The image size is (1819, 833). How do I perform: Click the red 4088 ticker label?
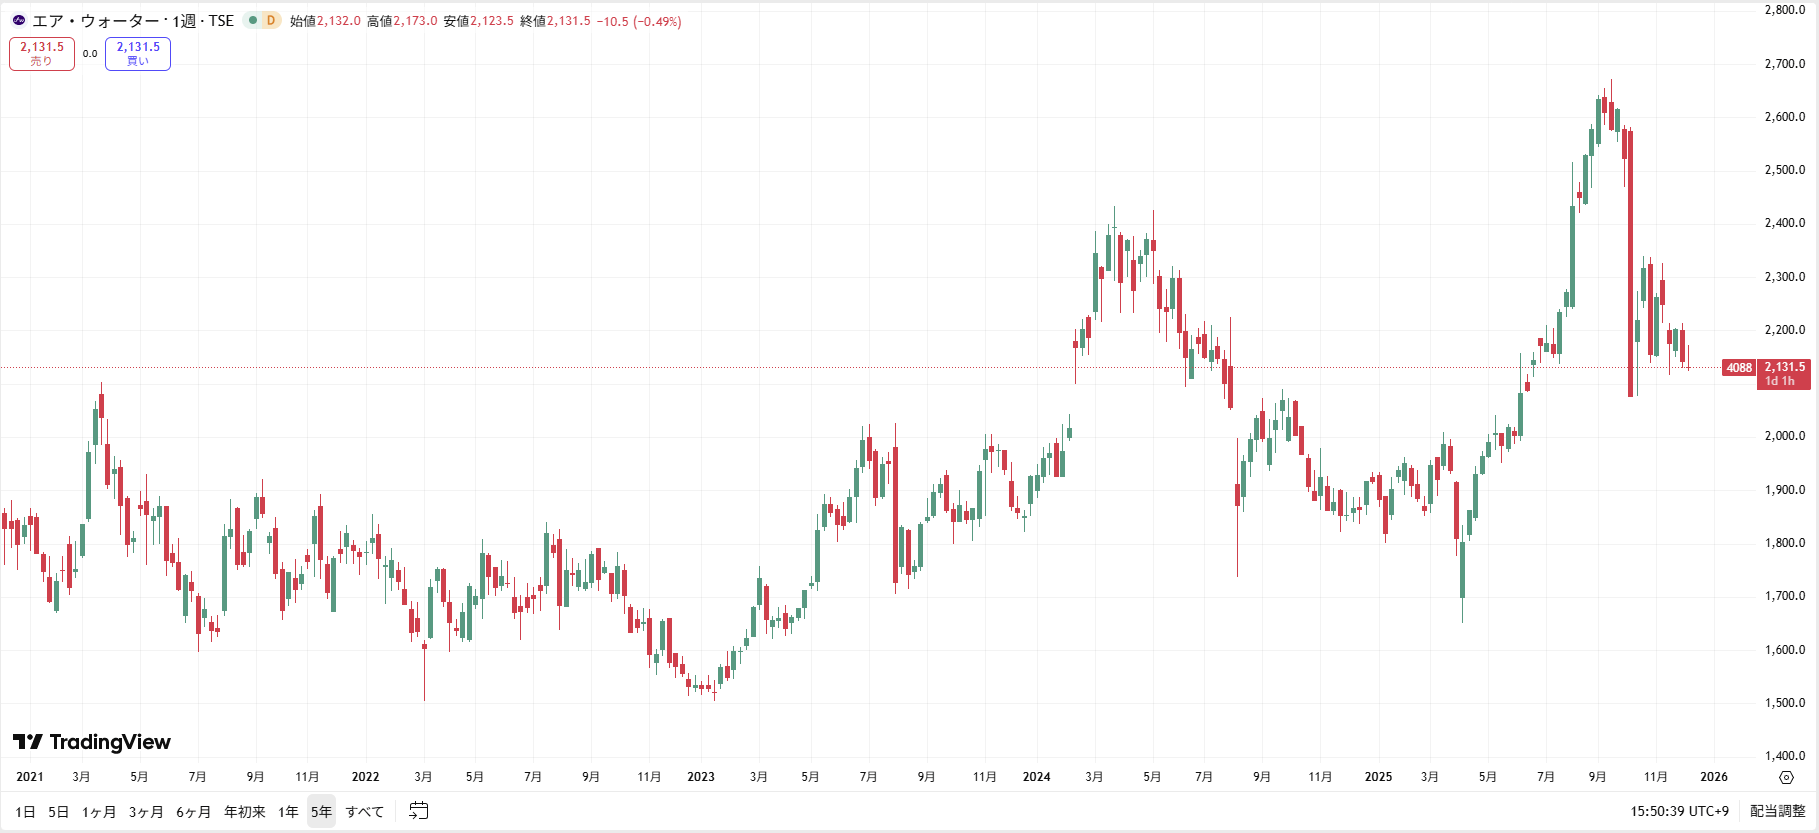1739,368
